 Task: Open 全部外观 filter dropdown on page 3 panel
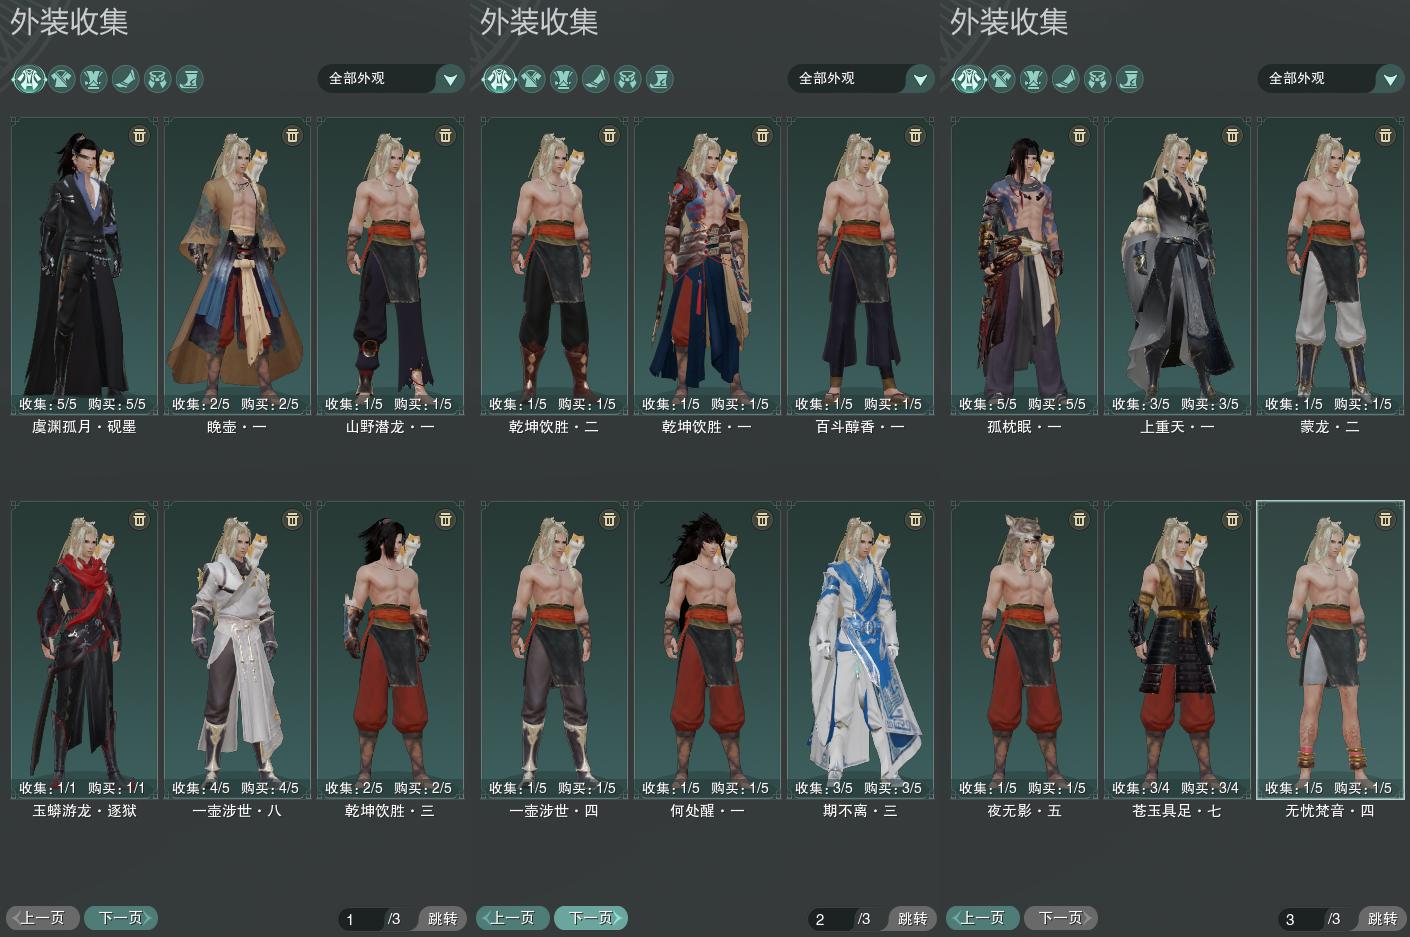[x=1331, y=78]
